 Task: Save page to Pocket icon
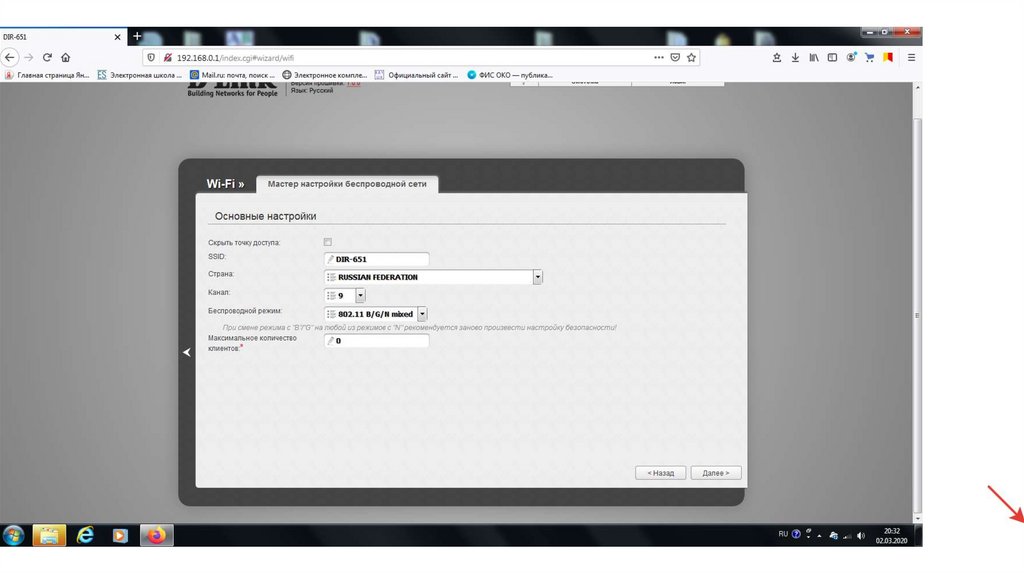tap(675, 57)
